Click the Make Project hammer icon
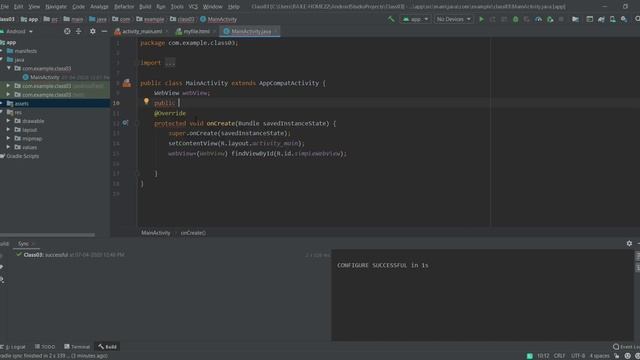This screenshot has width=640, height=360. [x=391, y=19]
